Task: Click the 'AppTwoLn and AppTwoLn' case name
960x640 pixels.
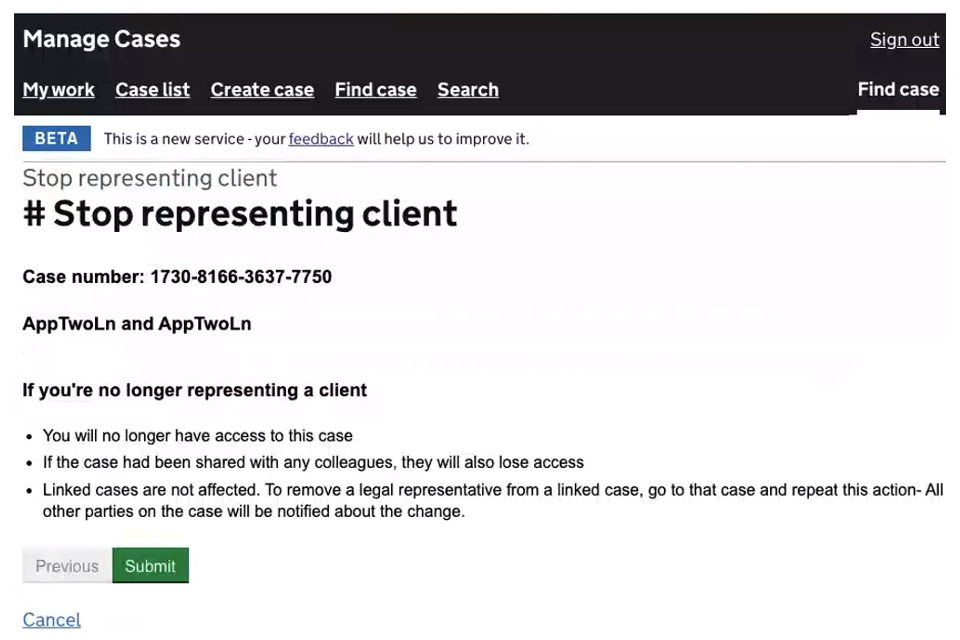Action: tap(137, 324)
